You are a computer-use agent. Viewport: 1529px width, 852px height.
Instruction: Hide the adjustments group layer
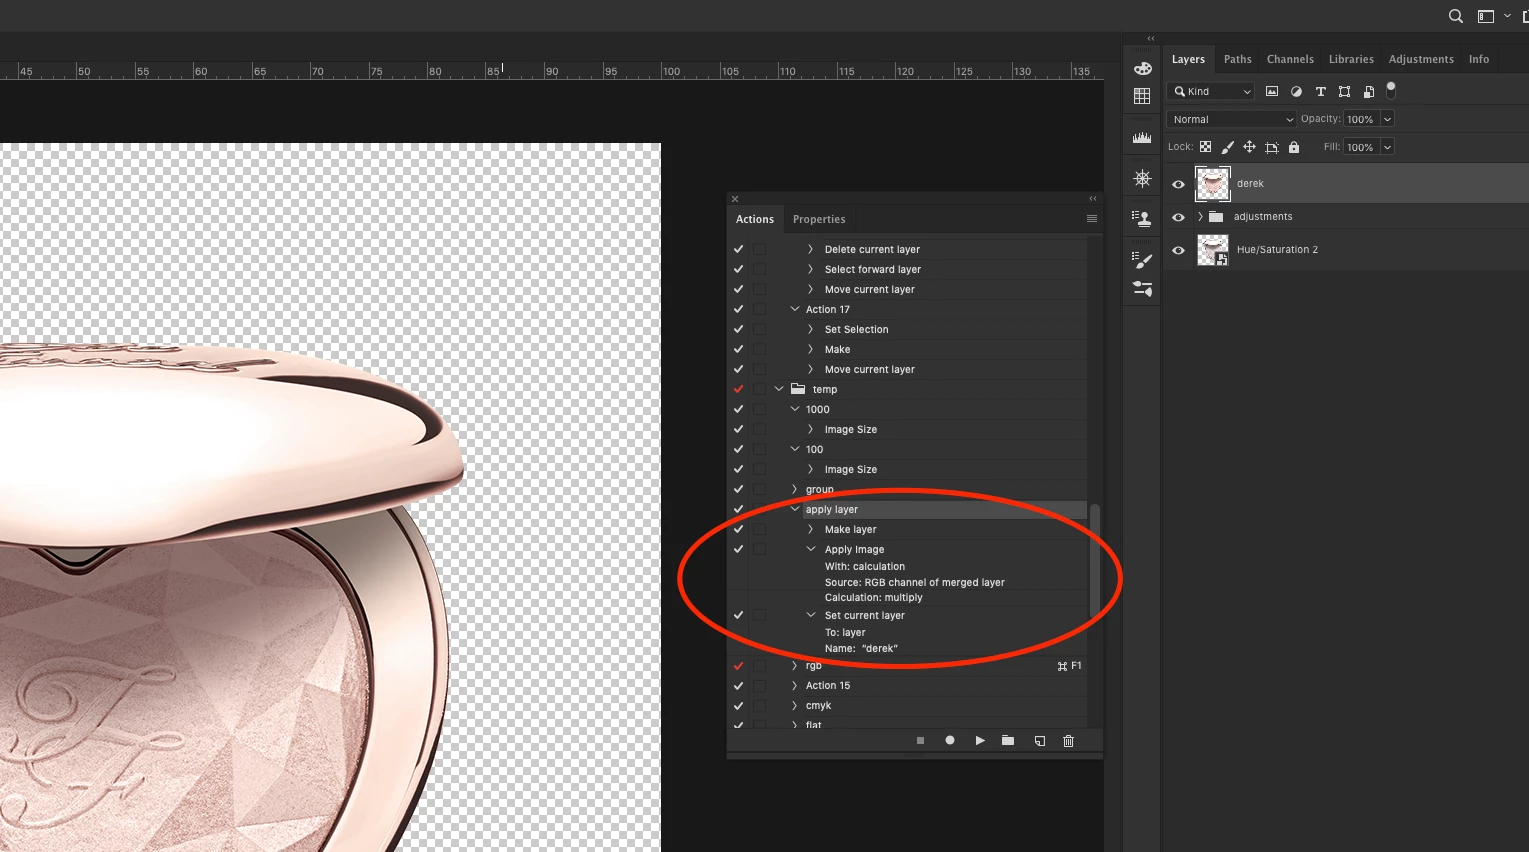(x=1178, y=217)
